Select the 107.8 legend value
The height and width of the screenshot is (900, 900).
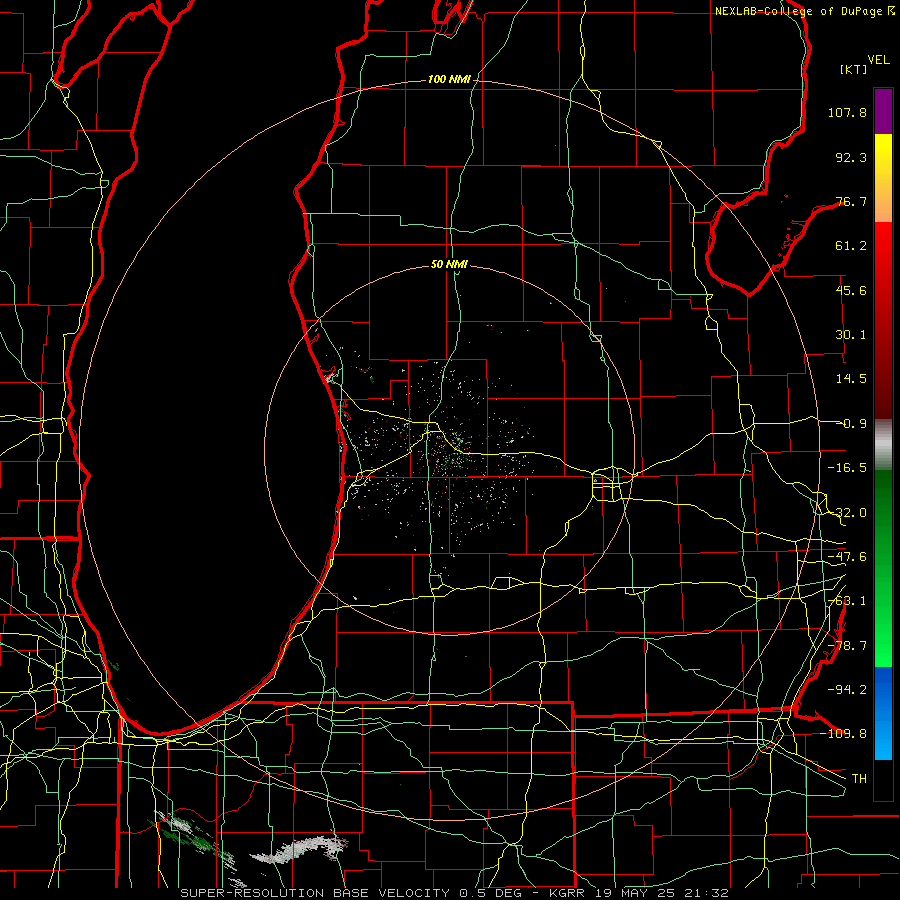[x=847, y=112]
